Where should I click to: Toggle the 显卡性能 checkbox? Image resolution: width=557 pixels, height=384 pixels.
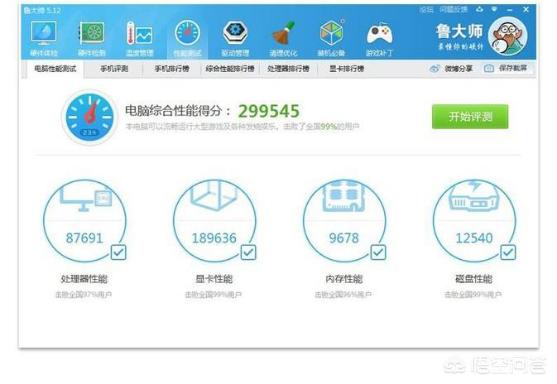click(x=248, y=253)
